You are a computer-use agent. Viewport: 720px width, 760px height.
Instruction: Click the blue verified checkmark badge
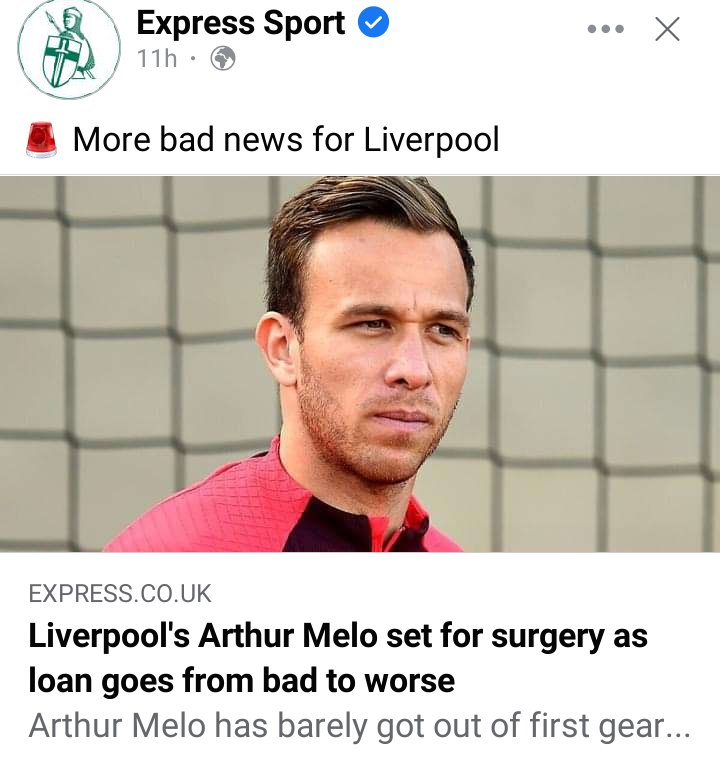tap(373, 22)
